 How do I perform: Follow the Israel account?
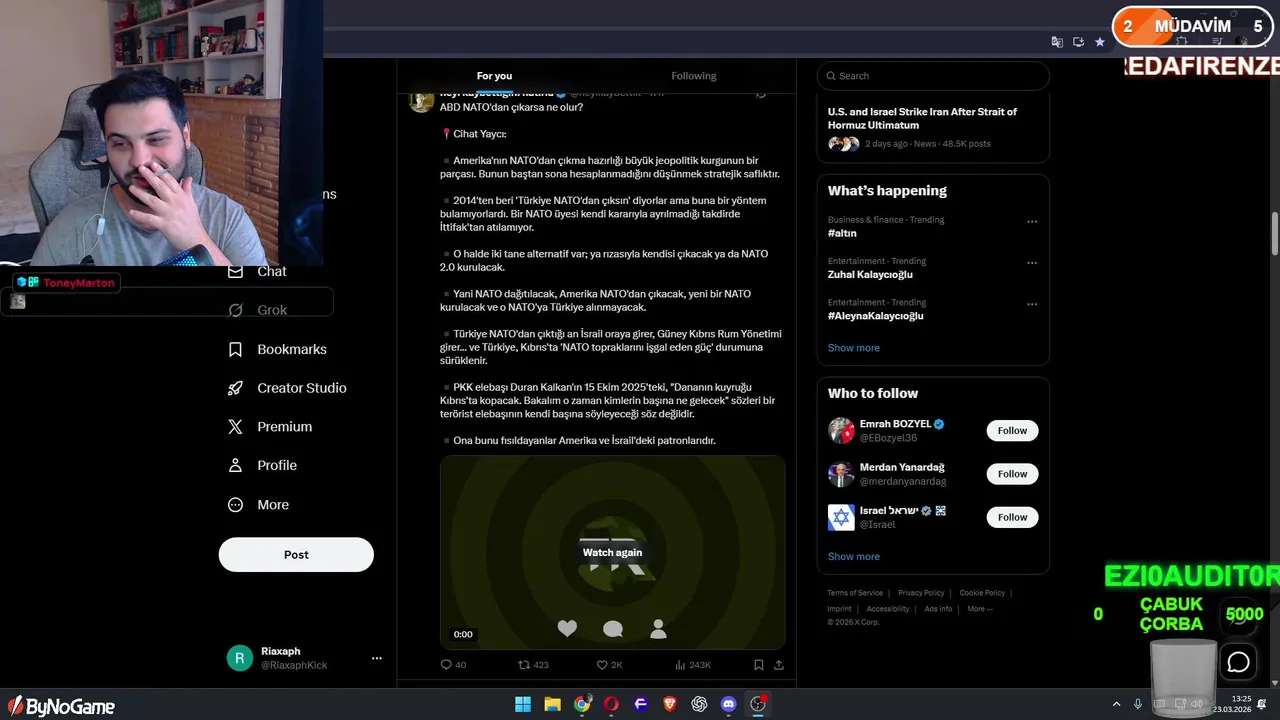[1012, 517]
